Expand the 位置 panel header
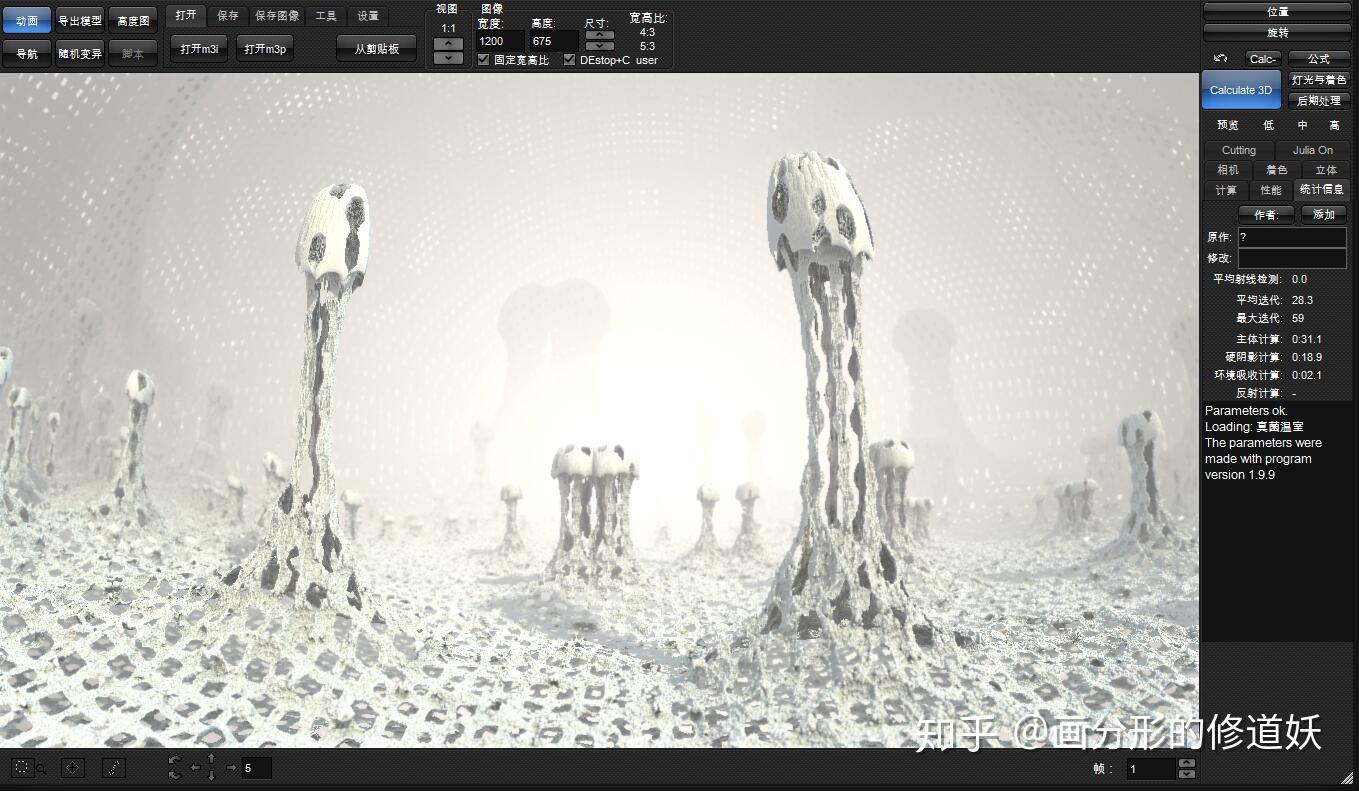Viewport: 1359px width, 791px height. (x=1277, y=12)
